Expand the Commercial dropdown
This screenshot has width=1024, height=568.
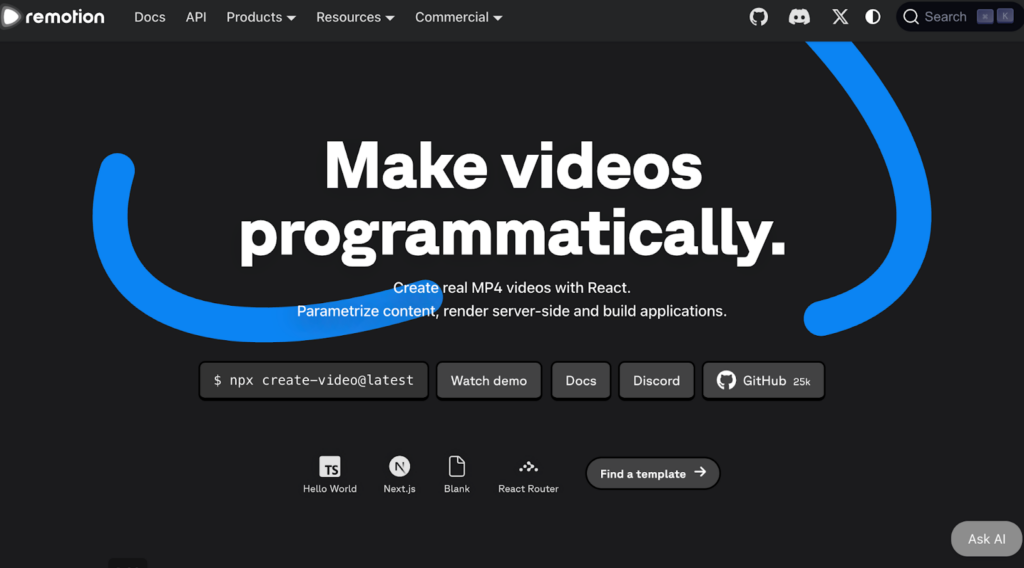[458, 18]
